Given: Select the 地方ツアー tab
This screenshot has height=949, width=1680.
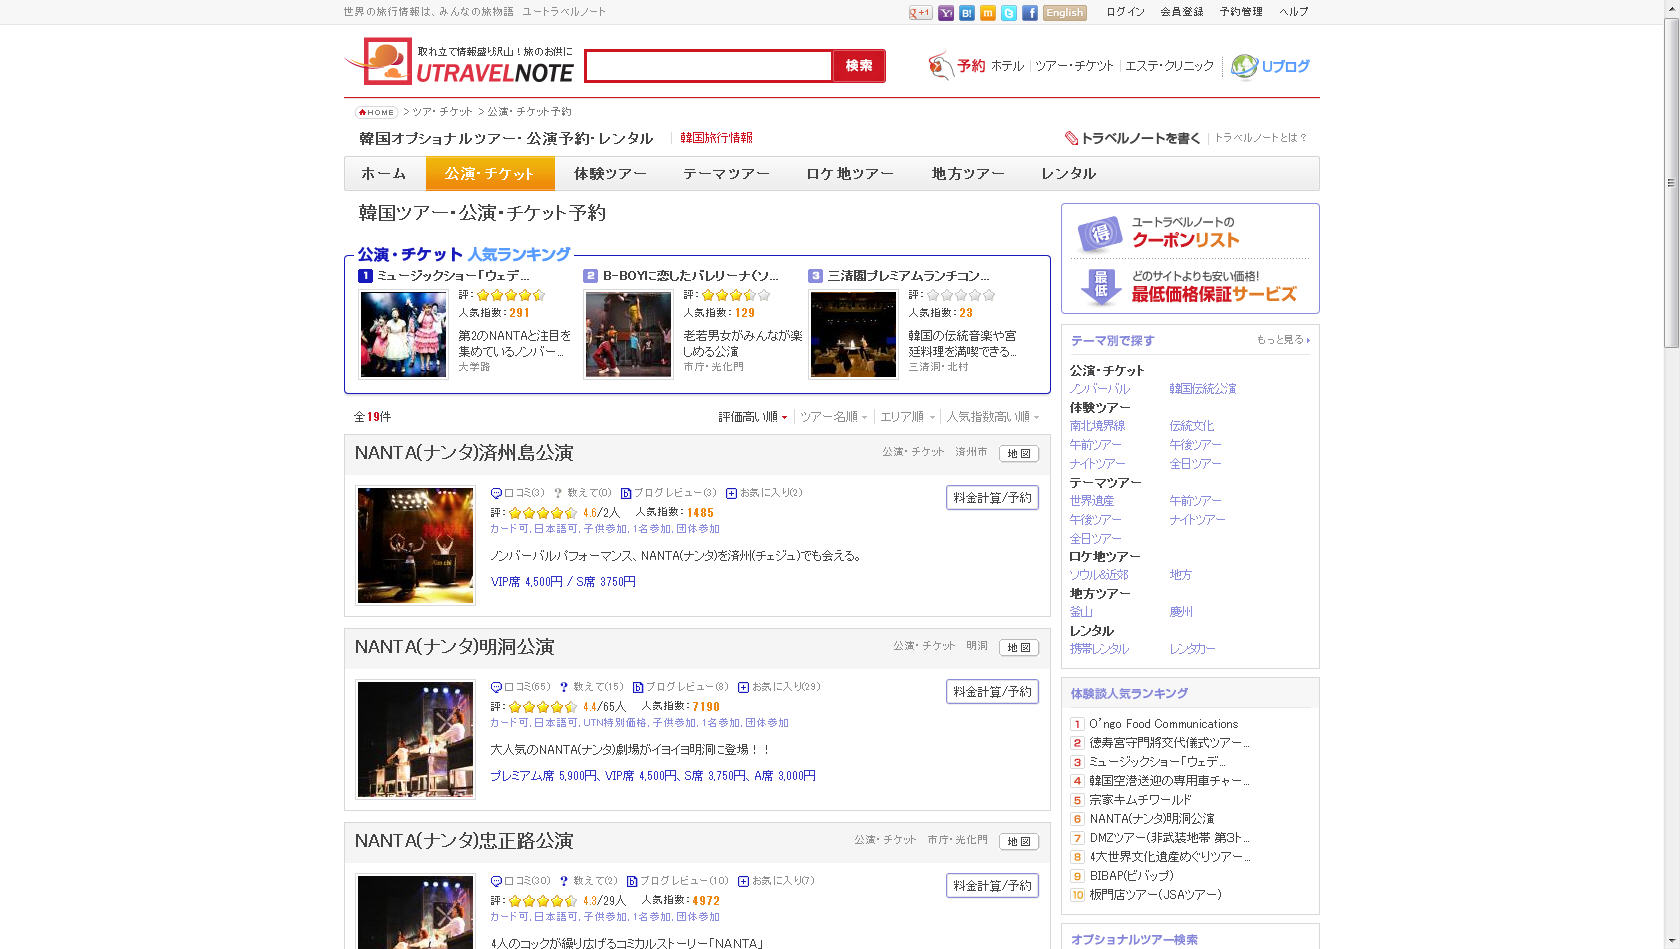Looking at the screenshot, I should pos(968,174).
